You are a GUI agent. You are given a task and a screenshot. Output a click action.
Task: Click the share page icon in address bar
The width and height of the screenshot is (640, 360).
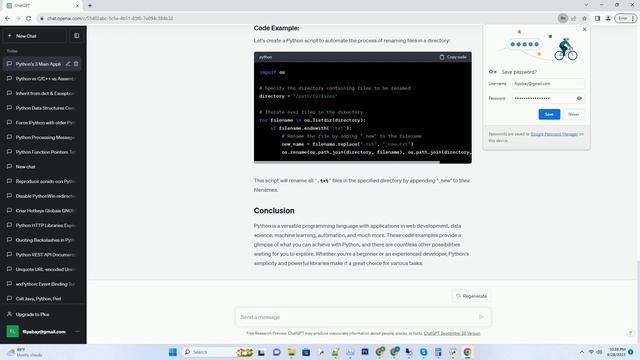(573, 18)
